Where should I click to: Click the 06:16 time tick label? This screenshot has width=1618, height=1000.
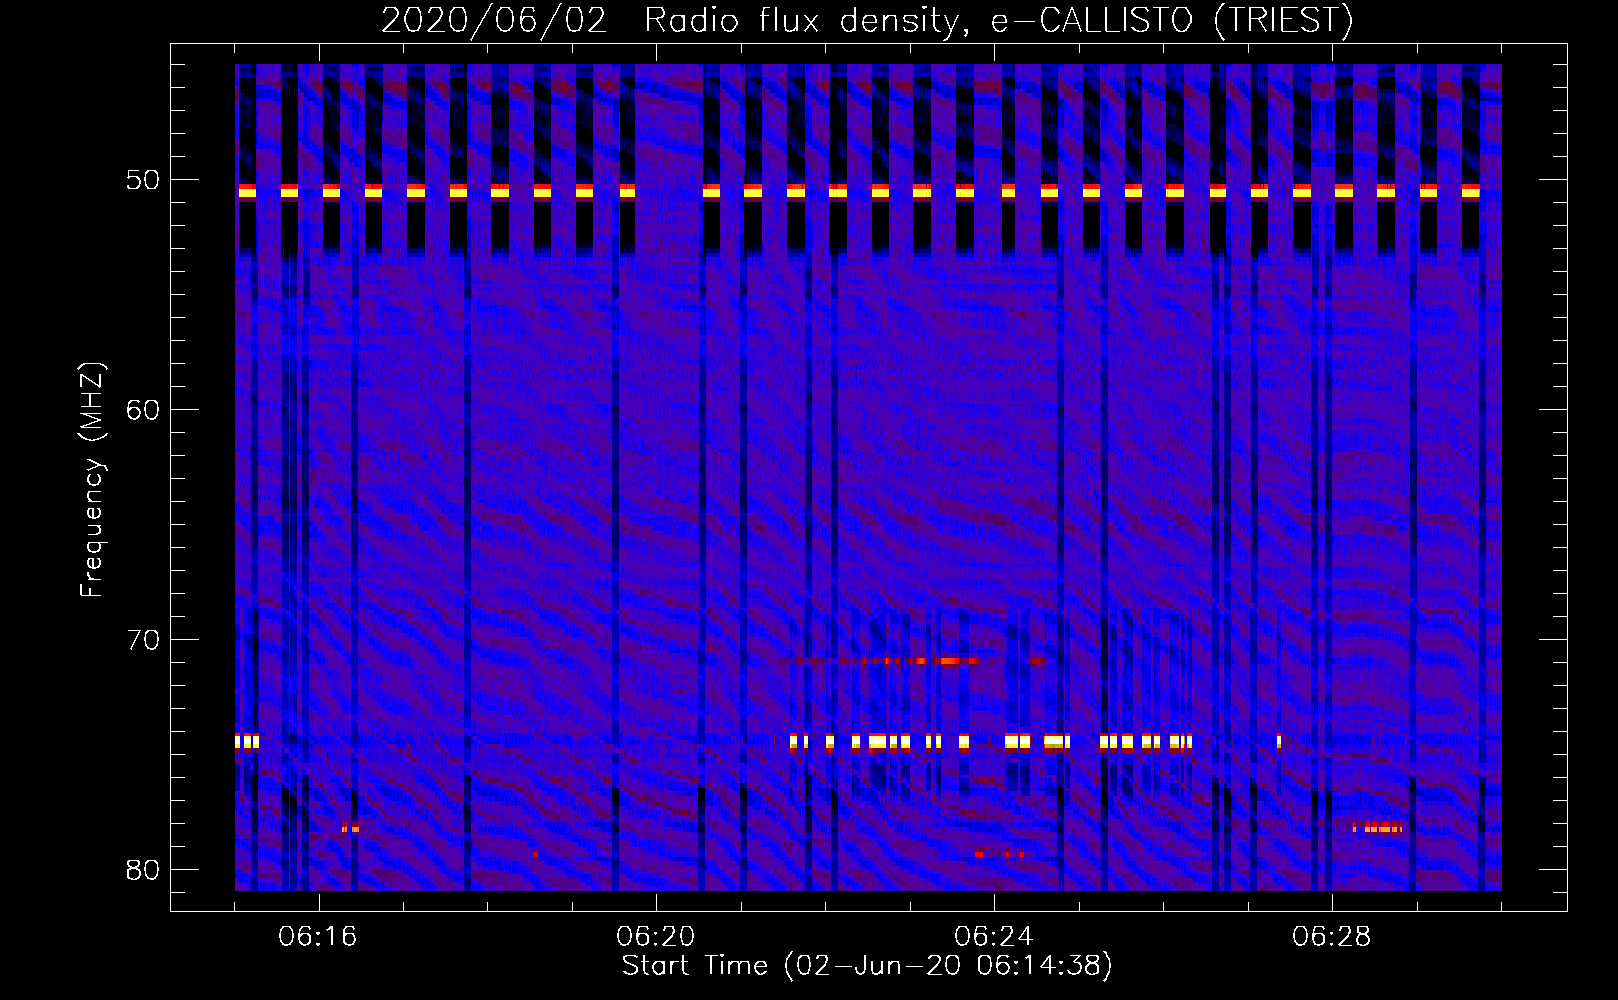coord(318,937)
